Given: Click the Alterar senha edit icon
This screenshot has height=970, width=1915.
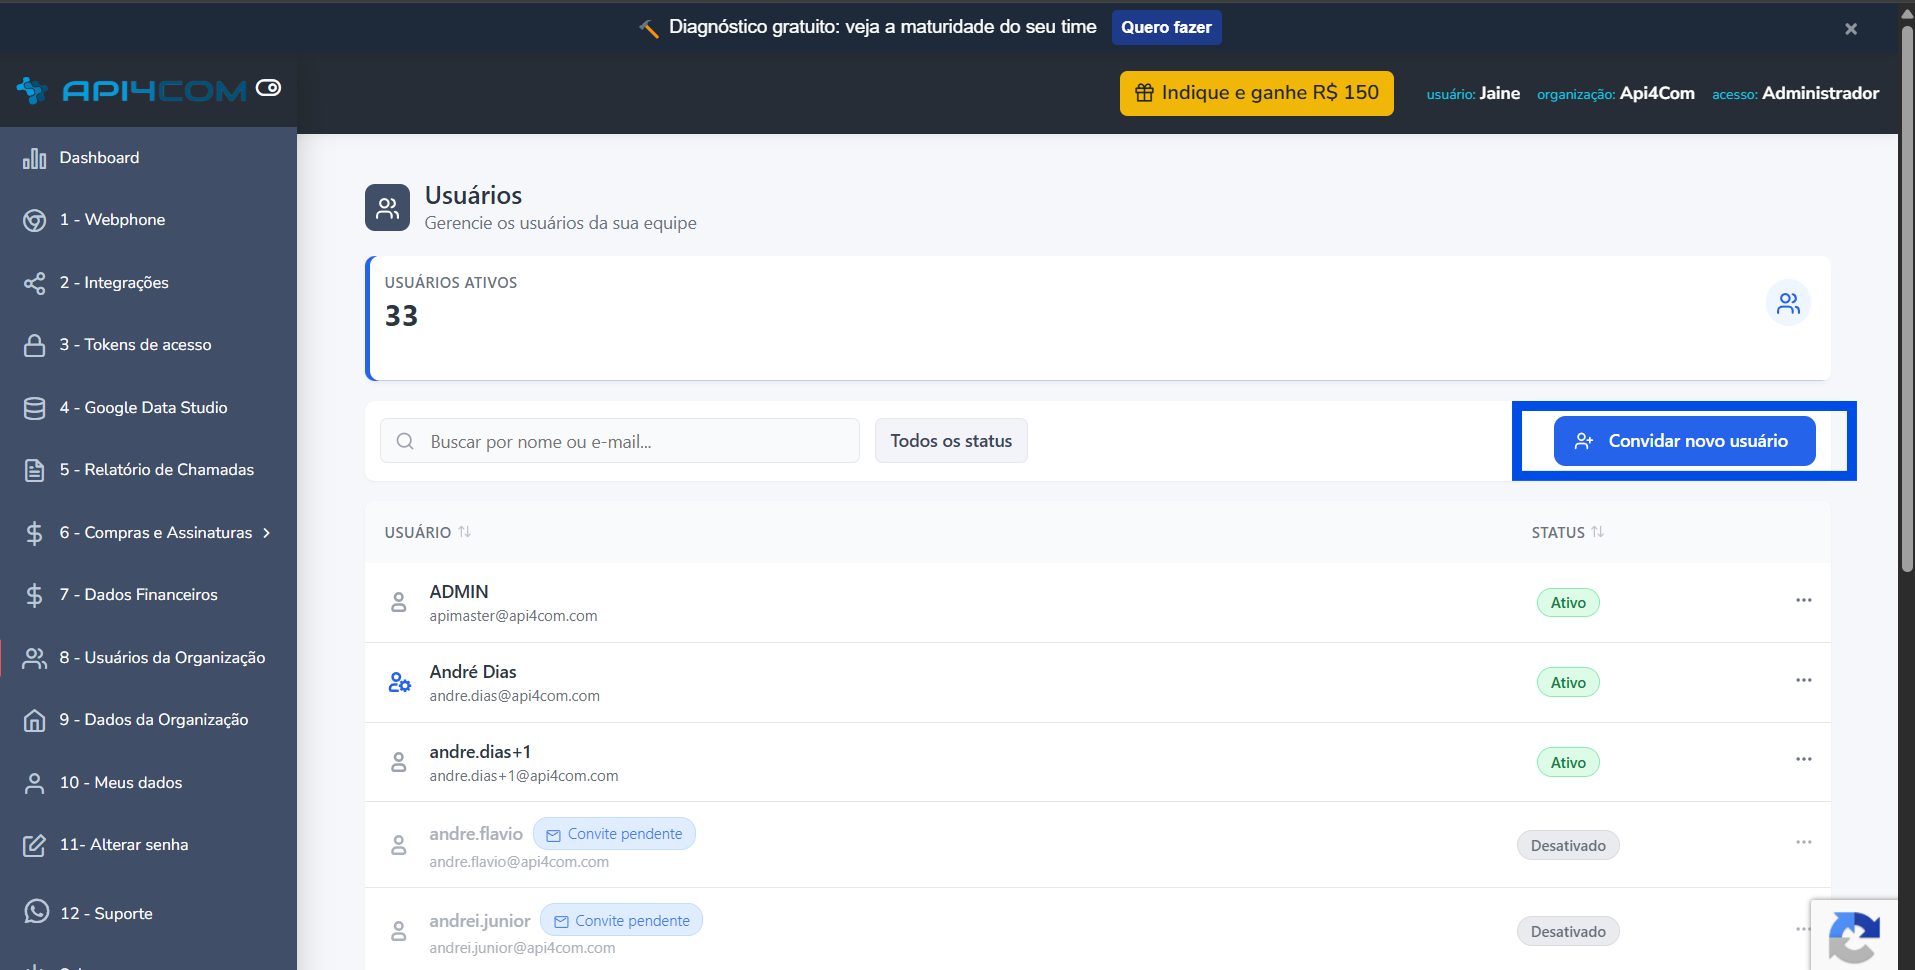Looking at the screenshot, I should click(35, 845).
